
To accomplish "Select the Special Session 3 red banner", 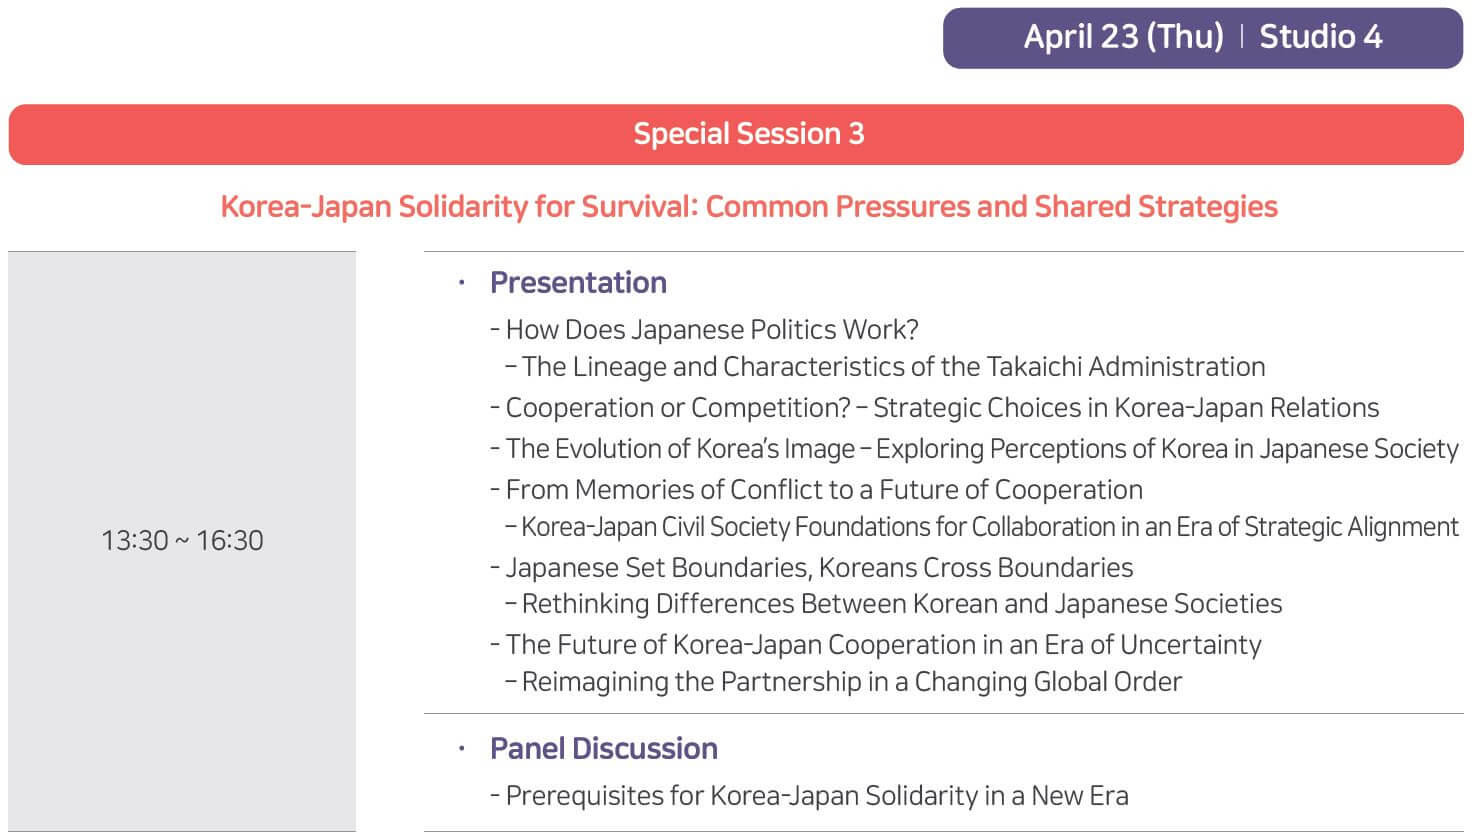I will pyautogui.click(x=736, y=134).
